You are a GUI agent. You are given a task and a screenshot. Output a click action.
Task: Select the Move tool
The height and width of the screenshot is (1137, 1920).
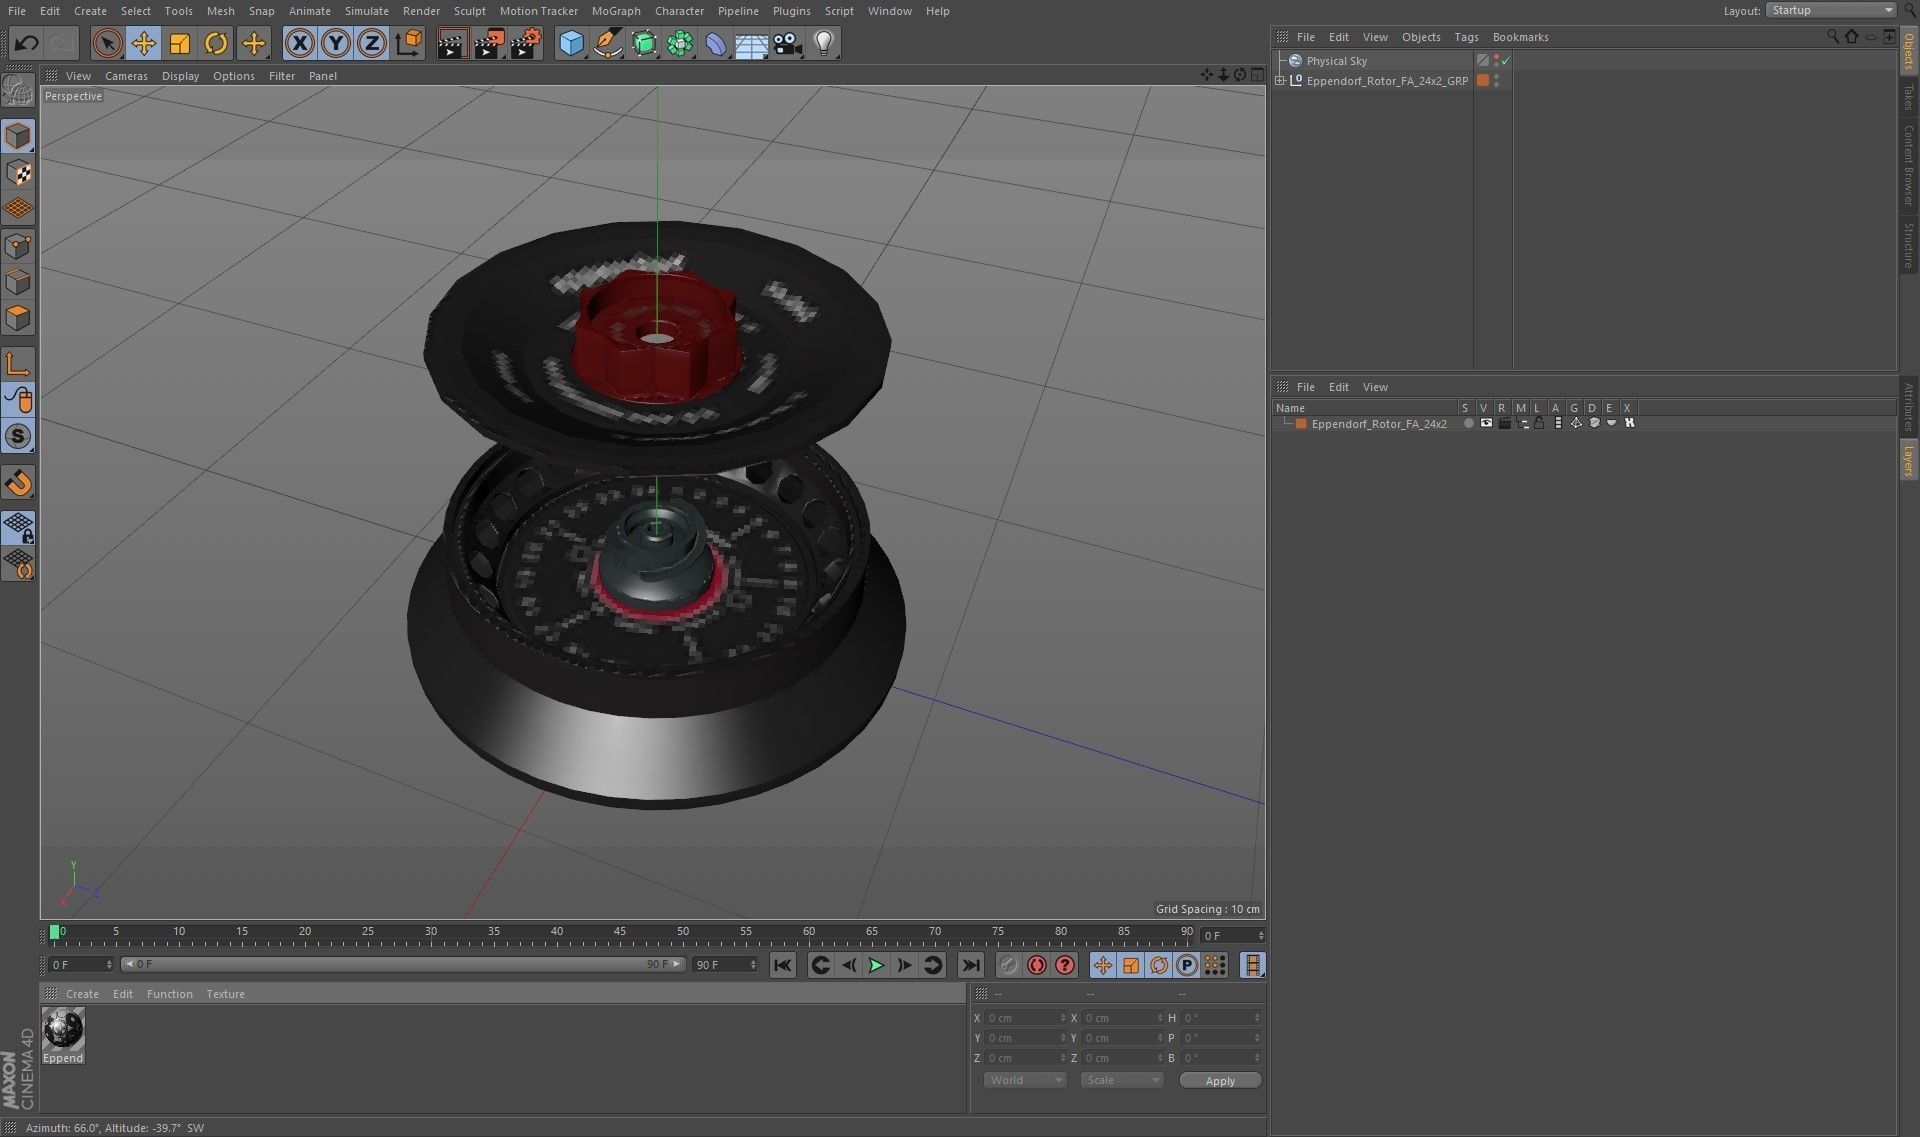(144, 43)
